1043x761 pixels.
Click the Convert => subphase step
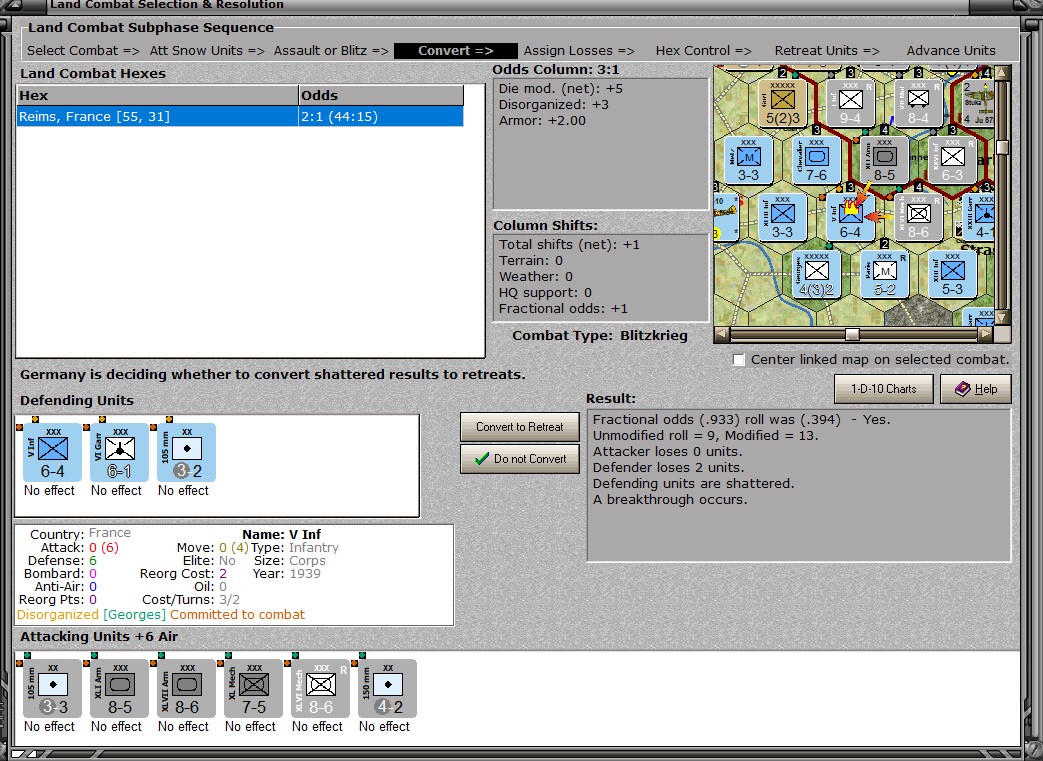pos(456,51)
